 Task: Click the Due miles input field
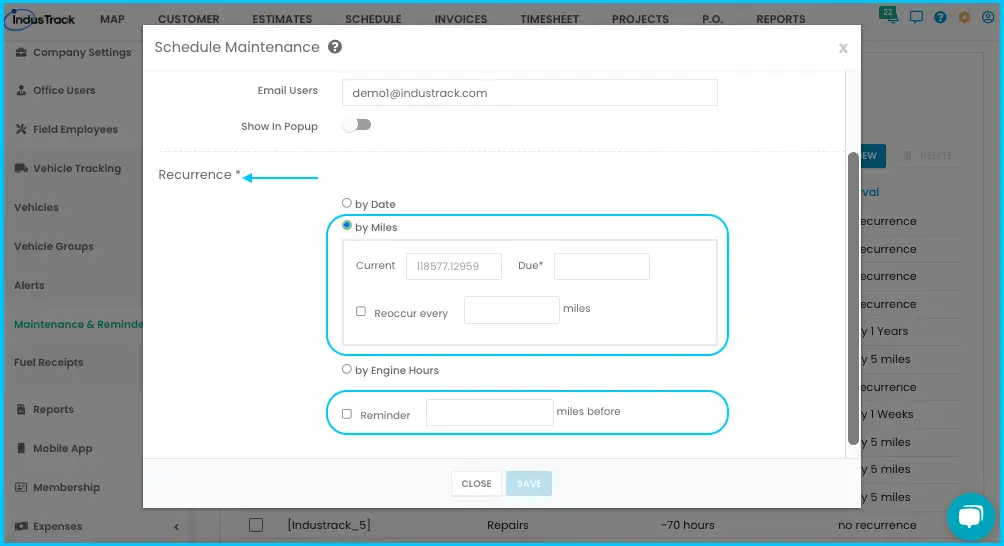pos(602,266)
